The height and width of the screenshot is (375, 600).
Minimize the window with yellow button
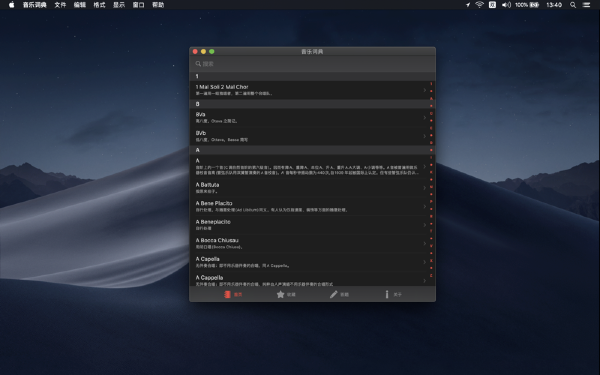204,51
